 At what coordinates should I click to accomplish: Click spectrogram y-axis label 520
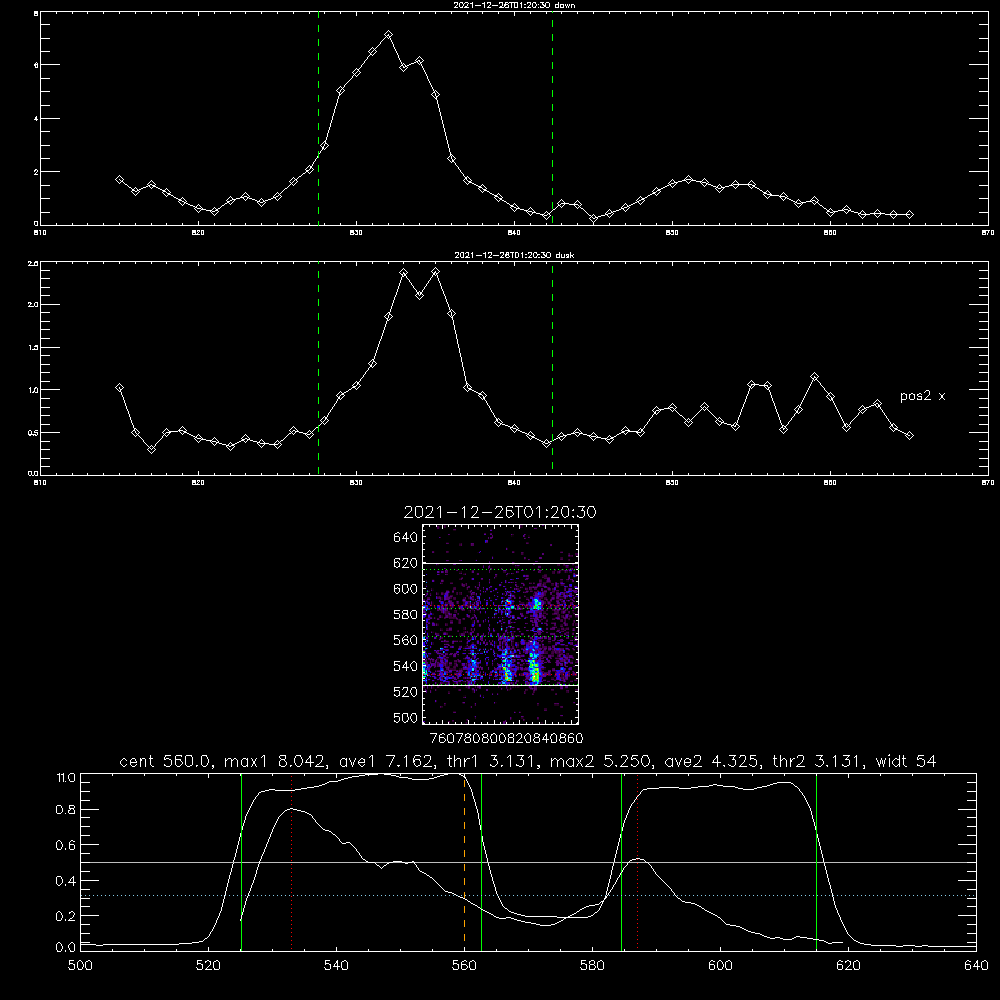(406, 692)
